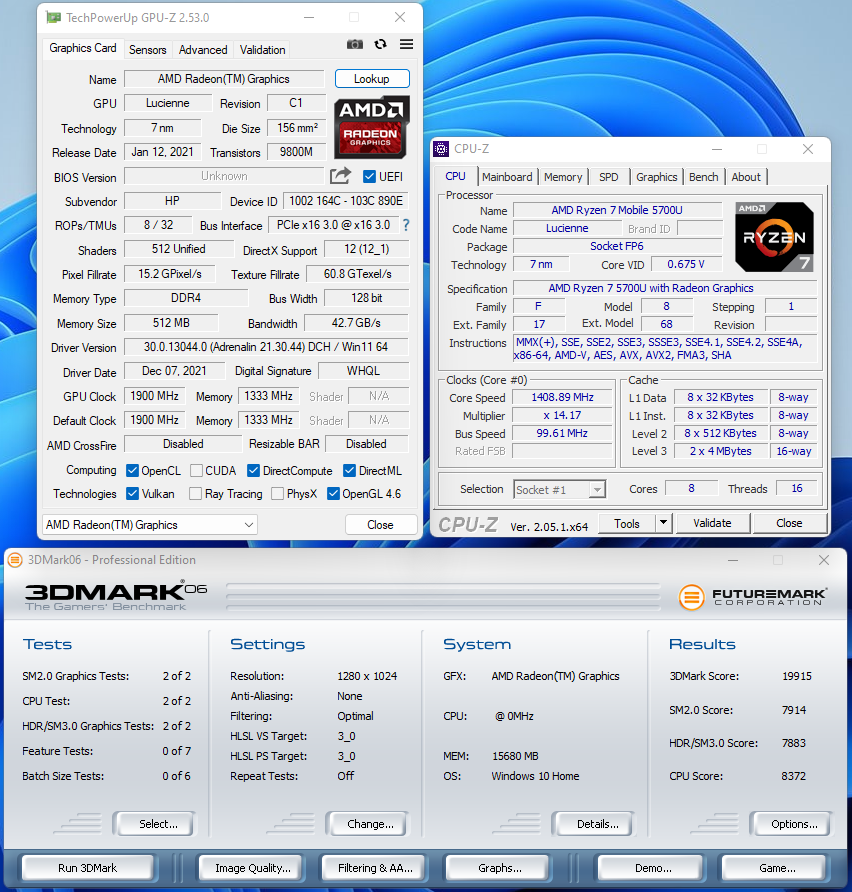Toggle the Vulkan checkbox

(x=133, y=493)
